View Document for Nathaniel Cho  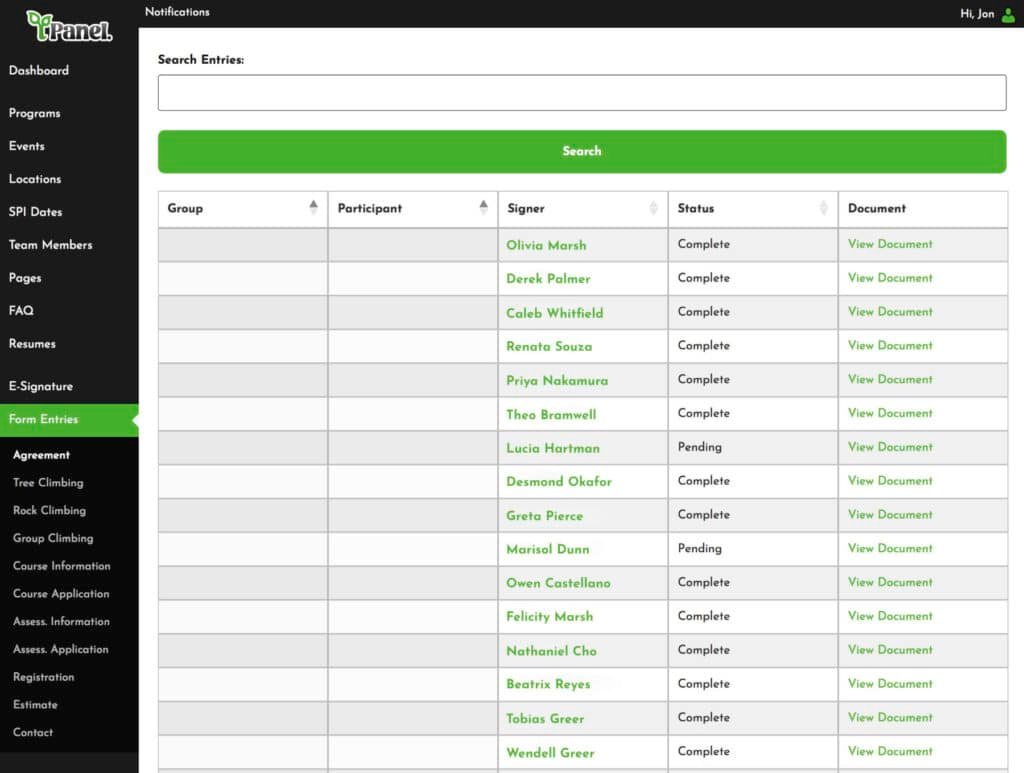click(x=890, y=650)
